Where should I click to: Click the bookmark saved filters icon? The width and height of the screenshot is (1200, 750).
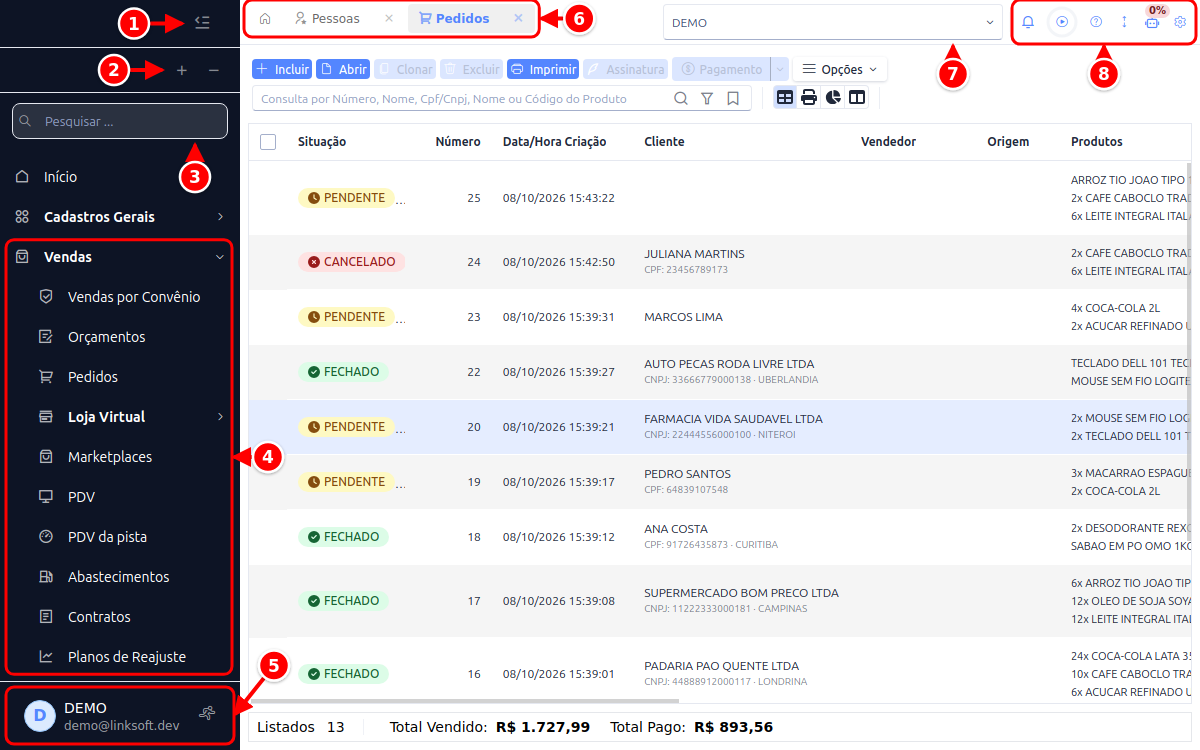pos(733,98)
